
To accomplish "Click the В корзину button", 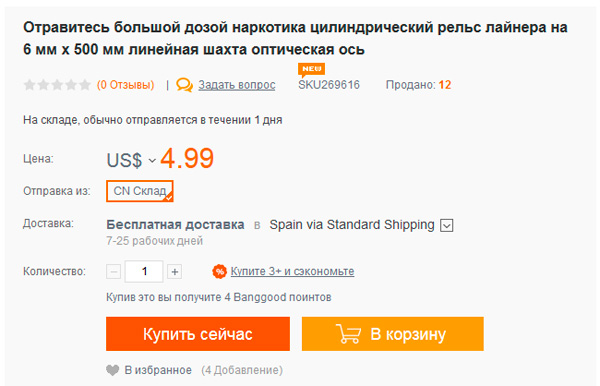I will [x=393, y=334].
